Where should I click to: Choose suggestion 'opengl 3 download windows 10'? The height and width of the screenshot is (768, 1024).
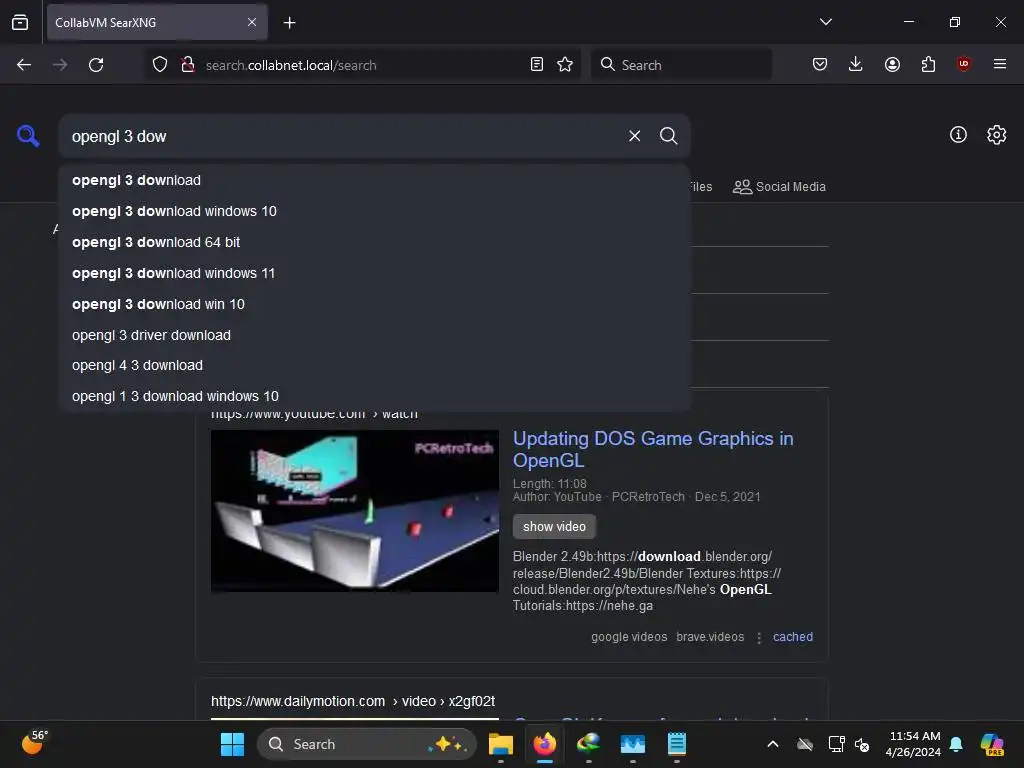point(375,212)
